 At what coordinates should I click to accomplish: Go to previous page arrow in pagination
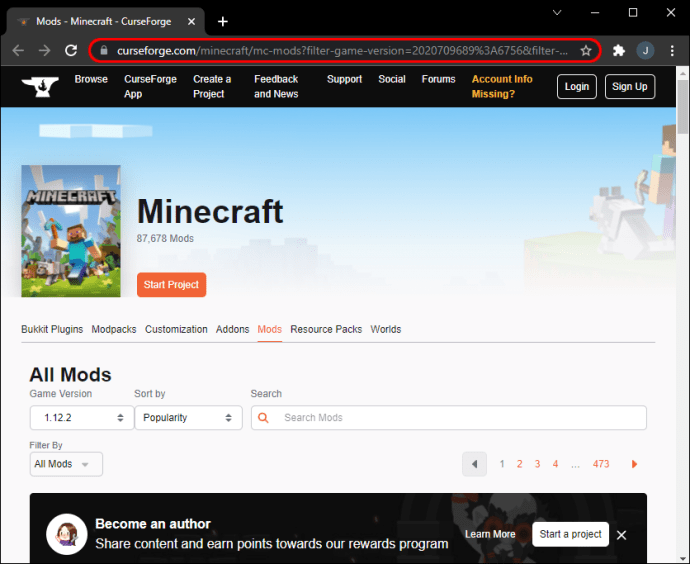(474, 464)
